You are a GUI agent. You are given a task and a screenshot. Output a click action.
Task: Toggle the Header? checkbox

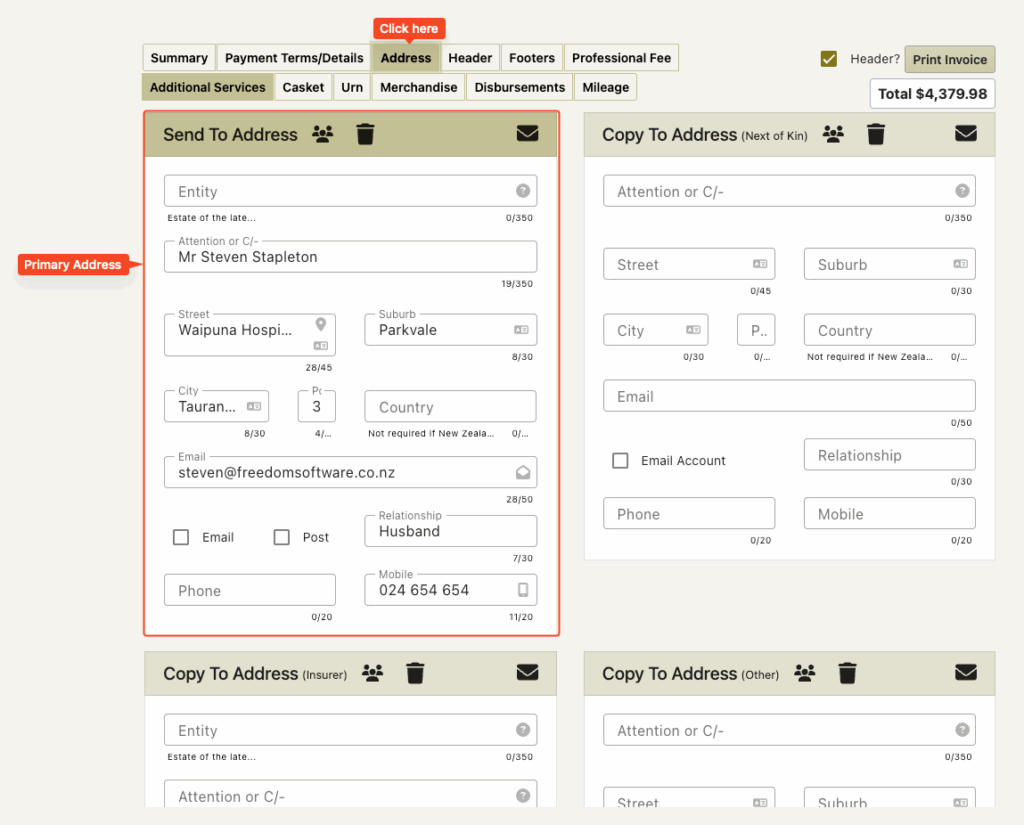(829, 59)
